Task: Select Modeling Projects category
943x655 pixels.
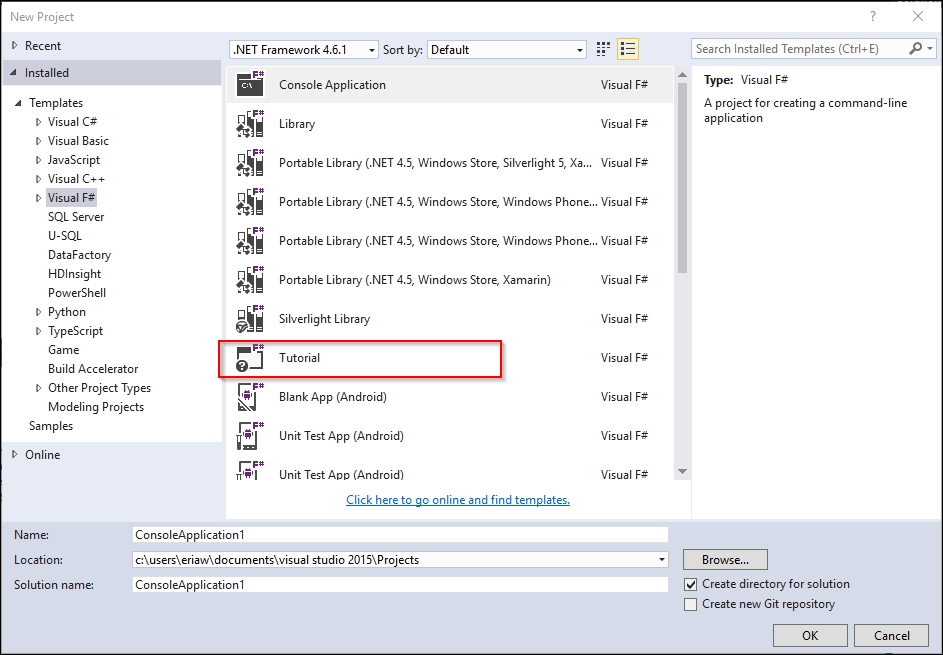Action: coord(96,407)
